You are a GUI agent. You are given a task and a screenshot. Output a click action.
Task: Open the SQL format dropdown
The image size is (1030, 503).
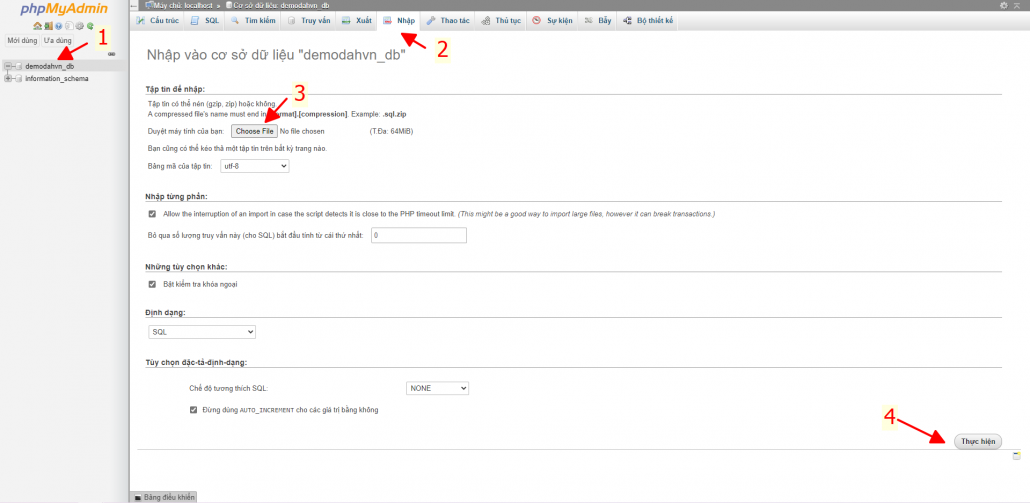click(202, 332)
